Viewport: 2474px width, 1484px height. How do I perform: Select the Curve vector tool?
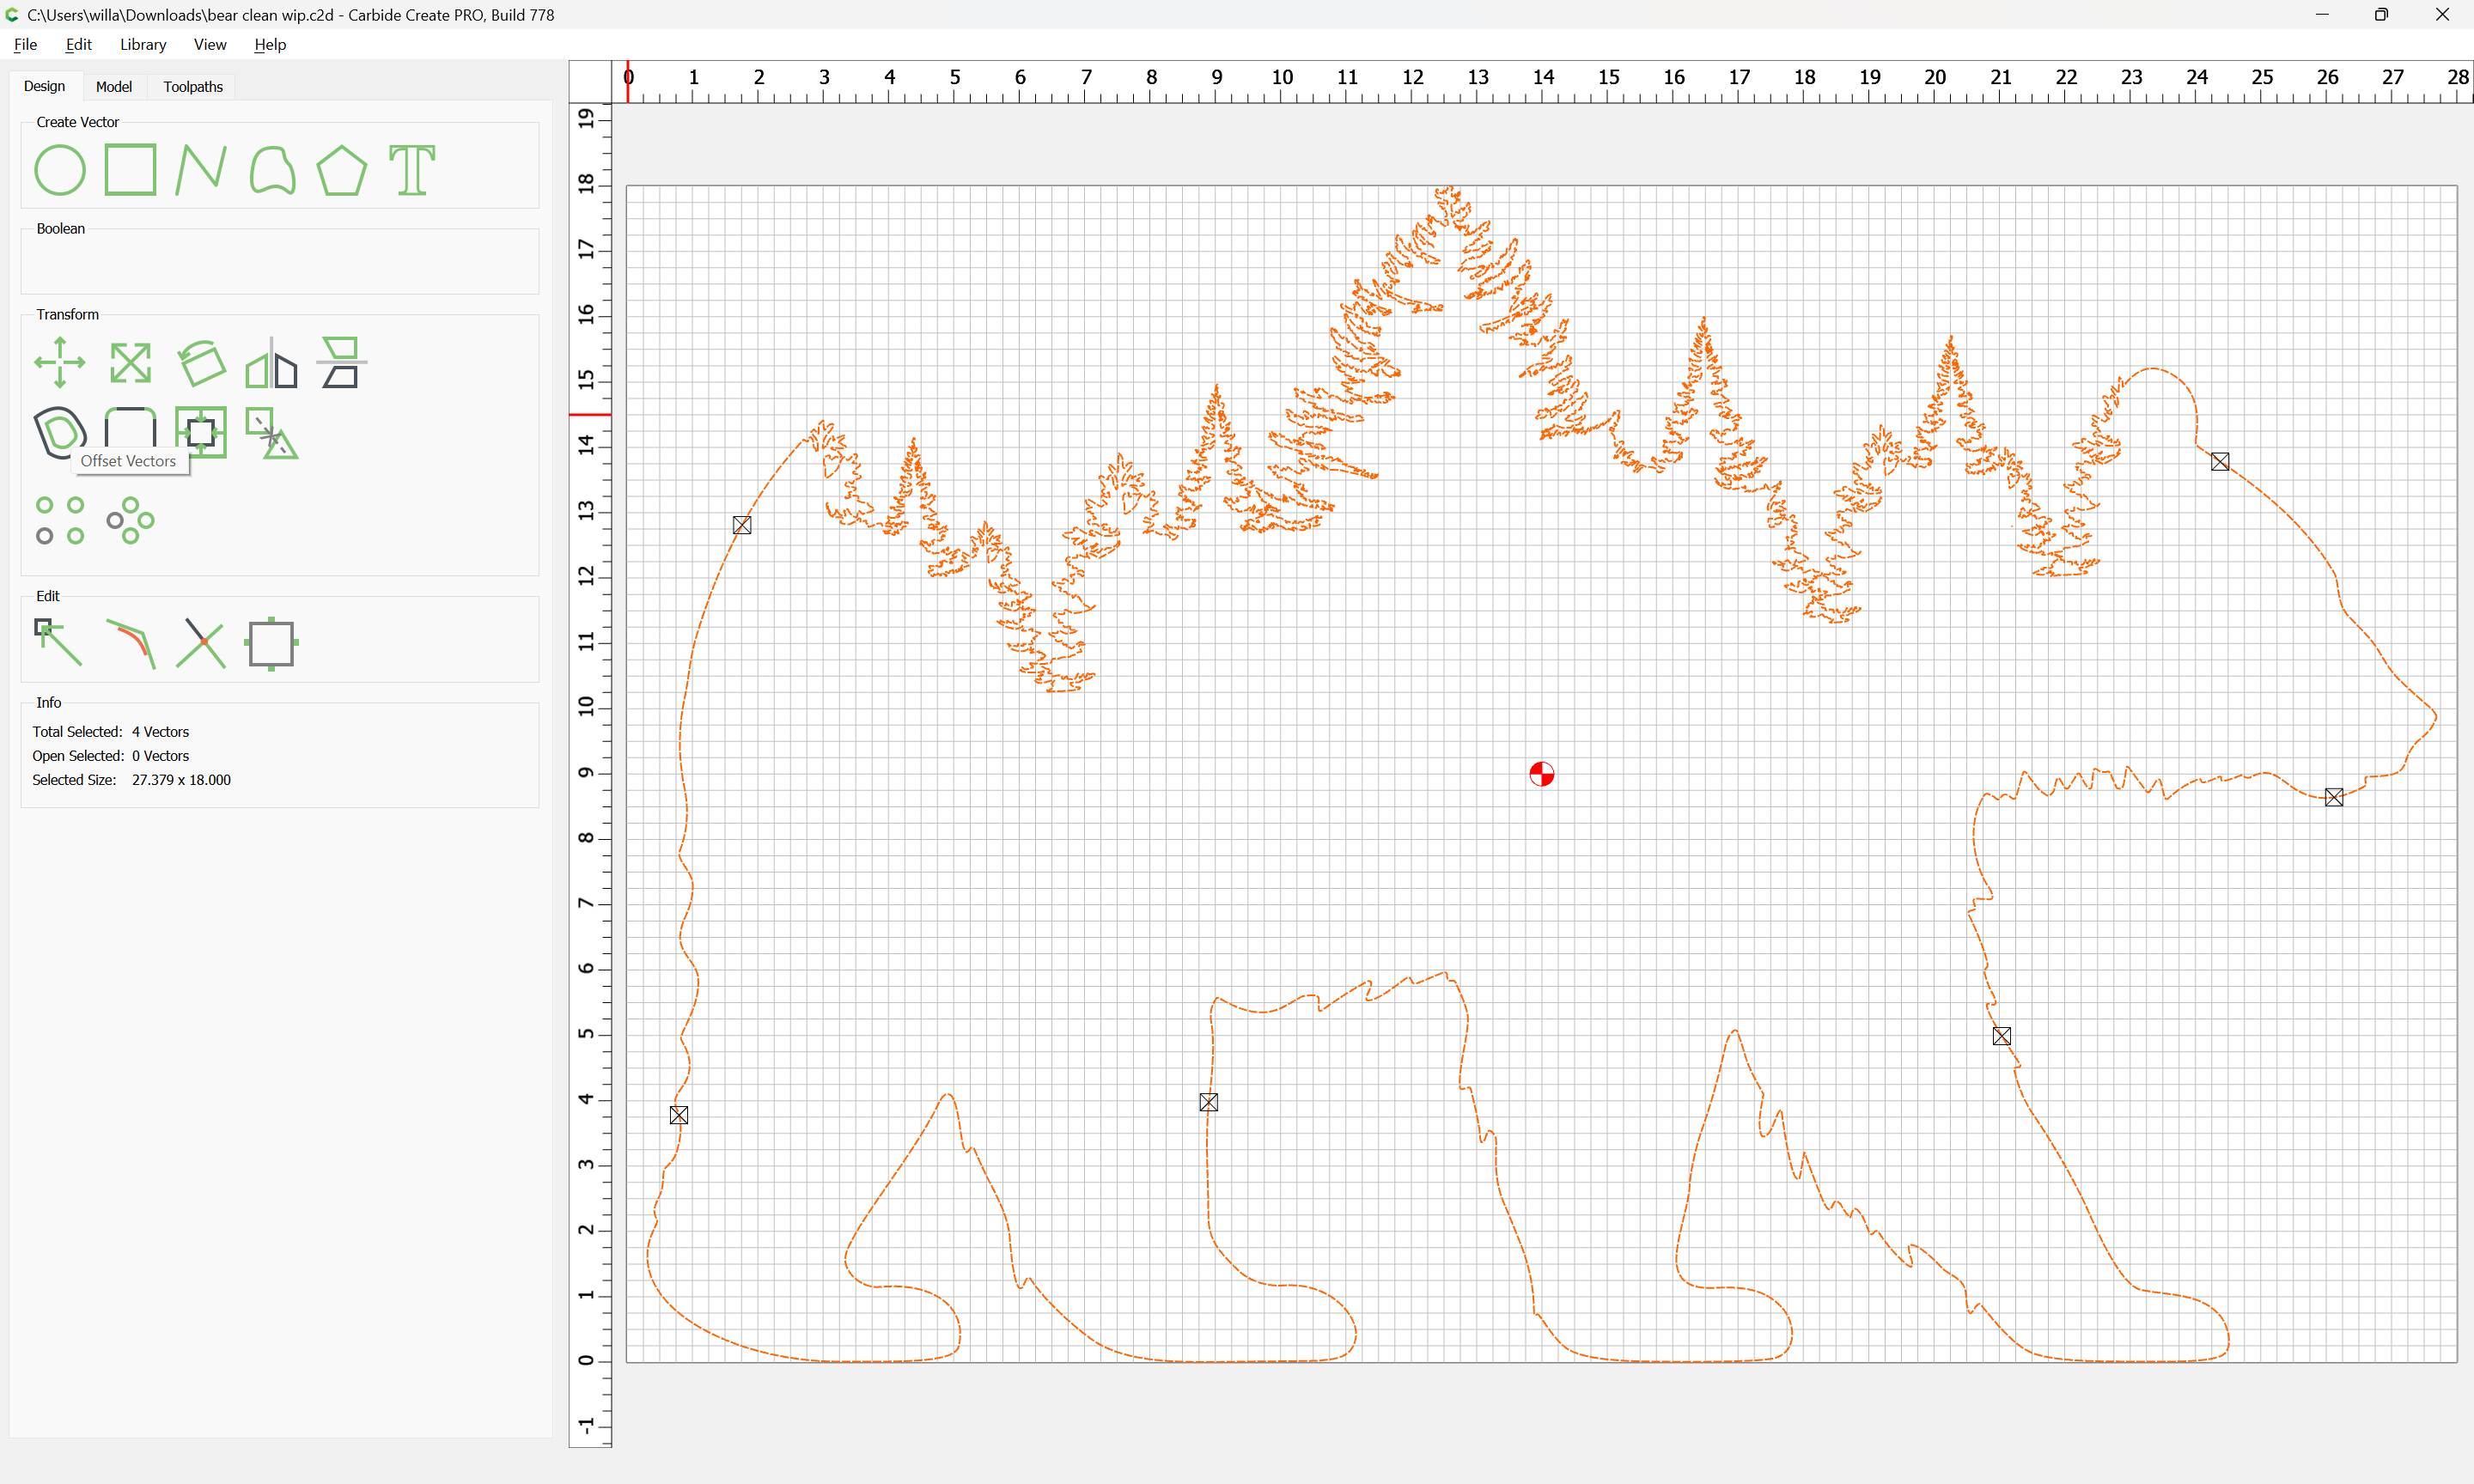pos(272,170)
